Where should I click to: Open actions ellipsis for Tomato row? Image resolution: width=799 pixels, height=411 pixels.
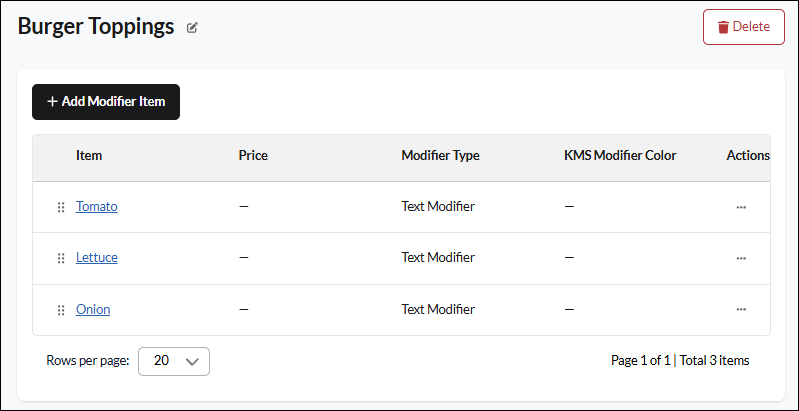[741, 207]
